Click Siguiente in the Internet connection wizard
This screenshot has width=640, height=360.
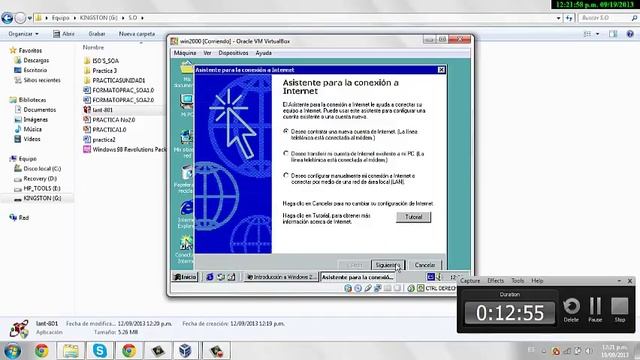click(x=387, y=265)
